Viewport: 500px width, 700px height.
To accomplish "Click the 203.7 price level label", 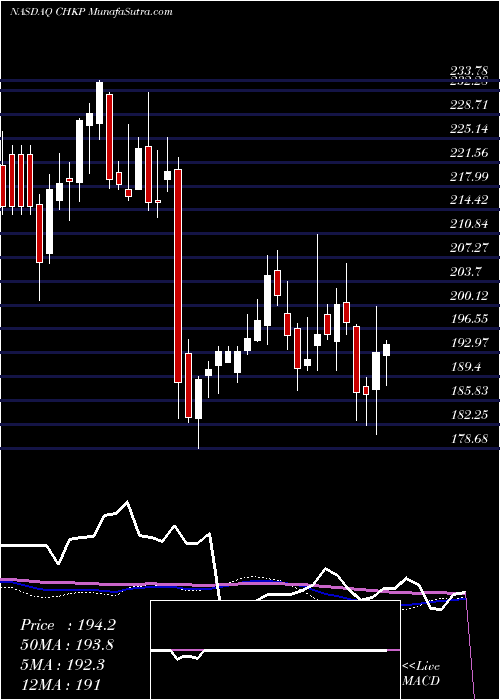I will 466,271.
